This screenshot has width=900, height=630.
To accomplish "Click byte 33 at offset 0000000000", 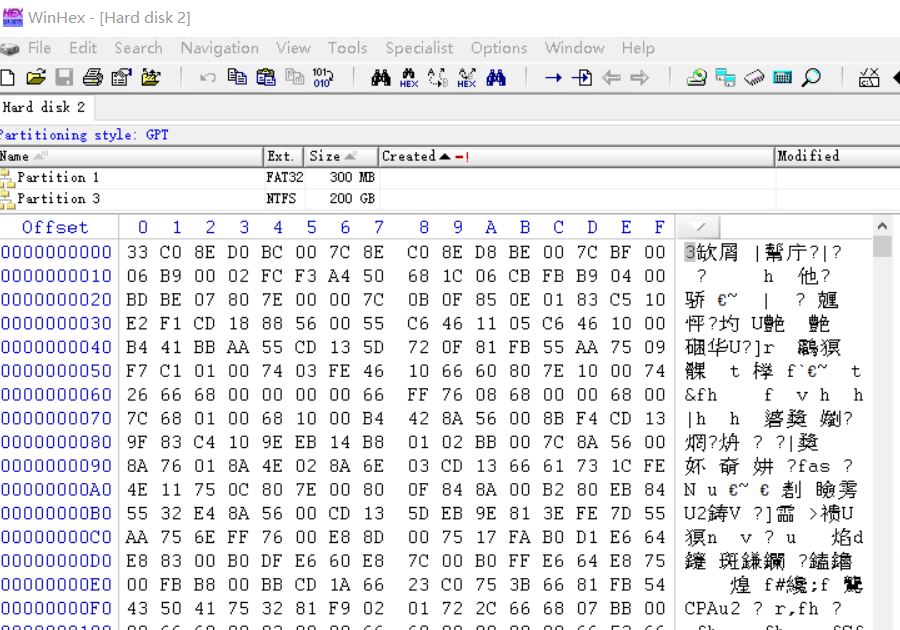I will pyautogui.click(x=137, y=252).
